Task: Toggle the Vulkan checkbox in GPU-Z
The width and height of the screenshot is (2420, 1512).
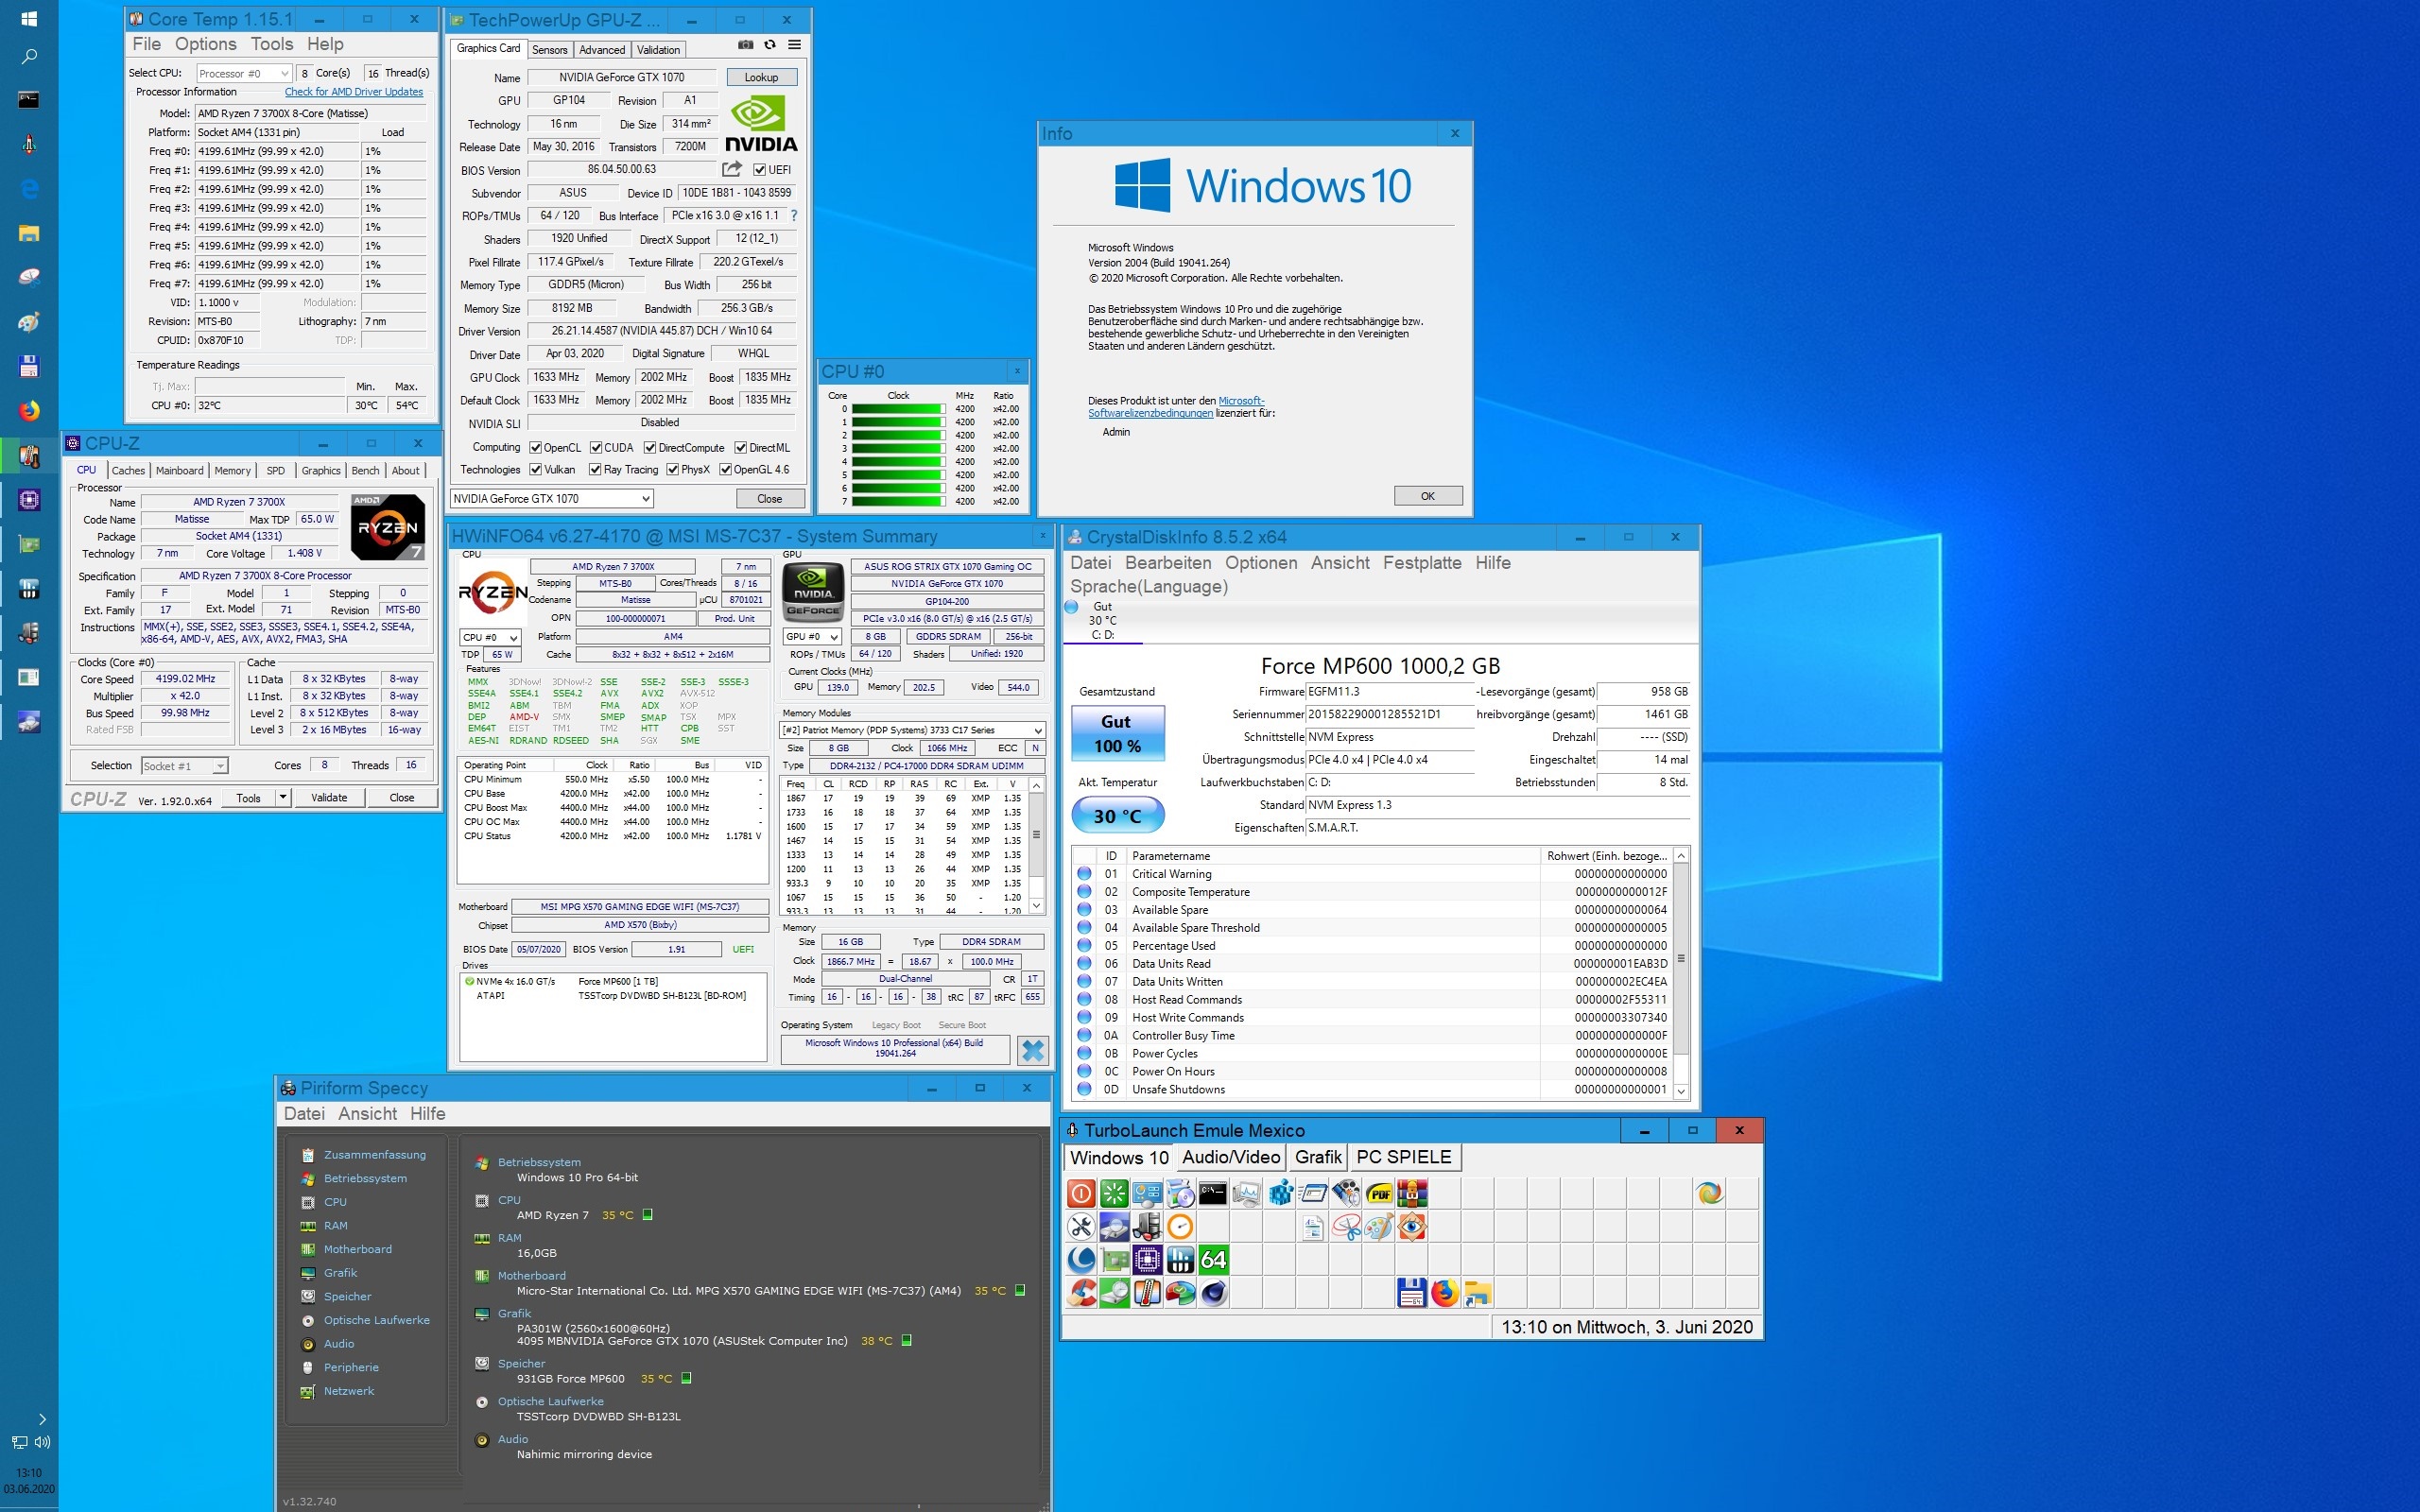Action: [x=535, y=470]
